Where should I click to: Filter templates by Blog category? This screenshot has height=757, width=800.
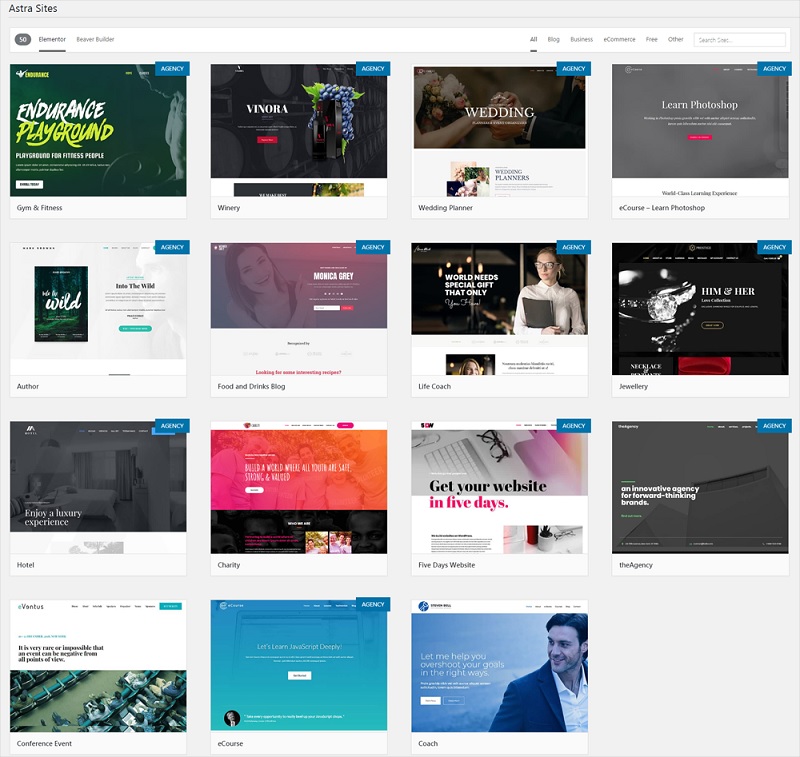[x=553, y=40]
